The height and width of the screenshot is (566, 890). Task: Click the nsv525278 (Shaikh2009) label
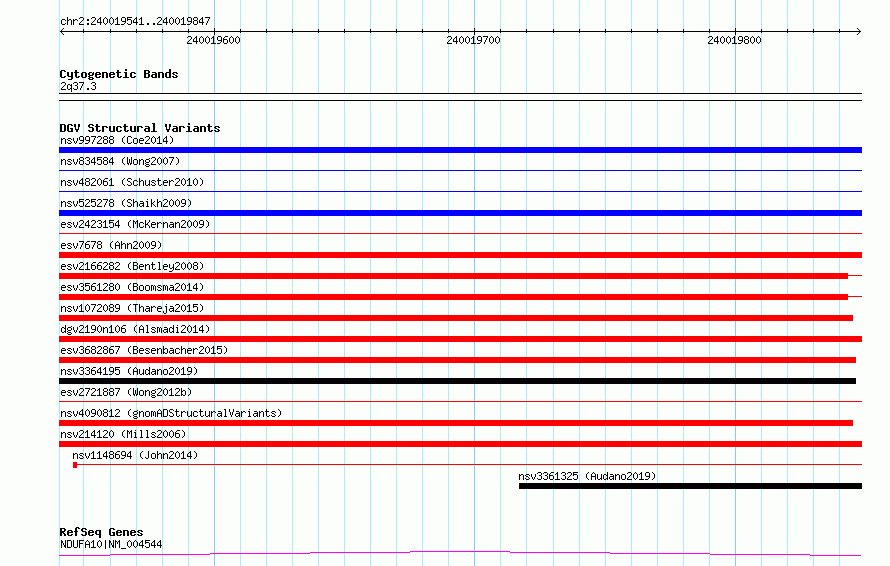click(126, 203)
